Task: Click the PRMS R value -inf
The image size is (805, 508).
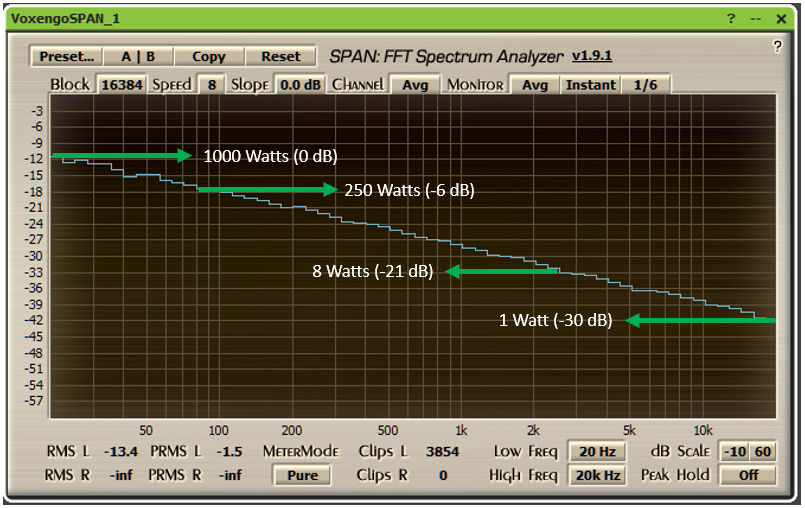Action: pyautogui.click(x=230, y=475)
